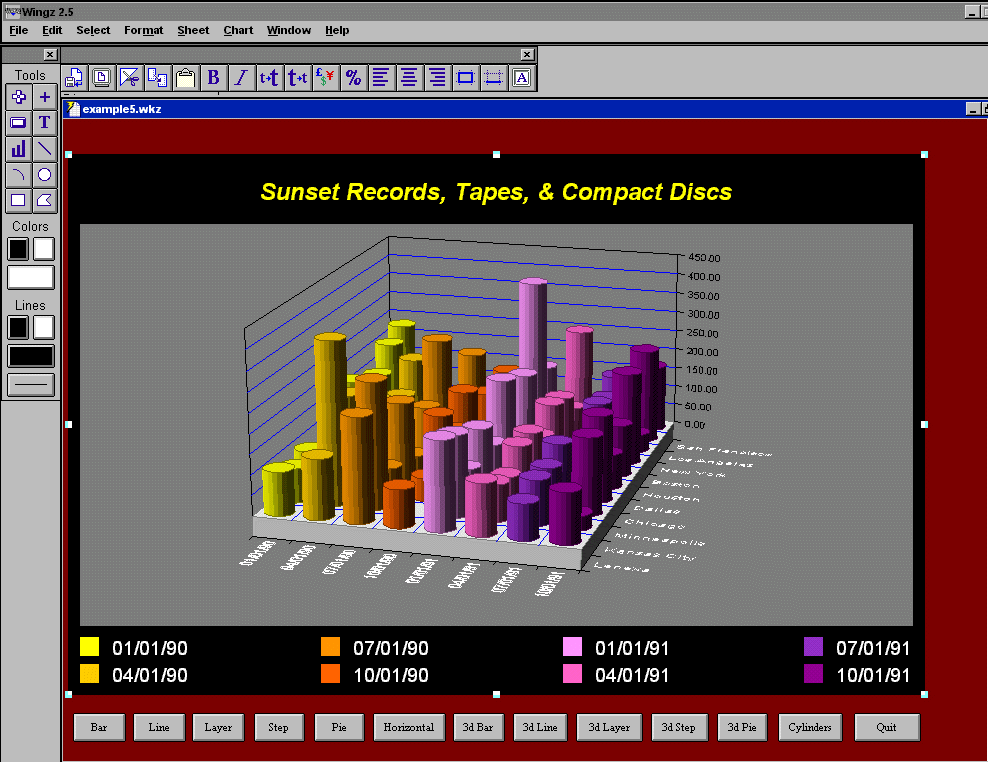
Task: Select the black fill color swatch under Colors
Action: pos(18,249)
